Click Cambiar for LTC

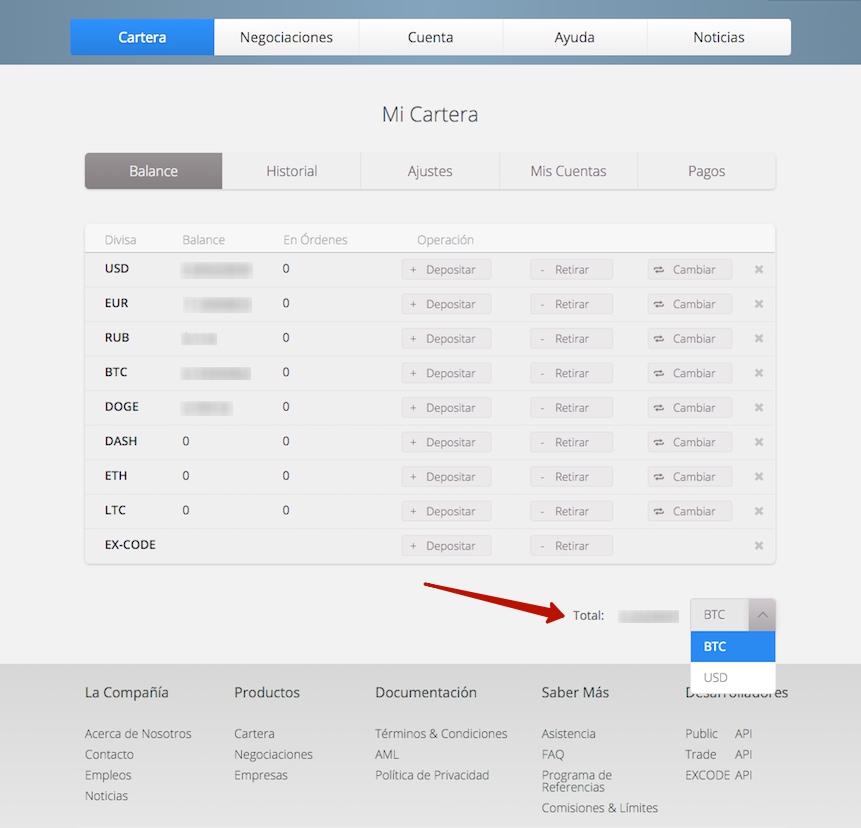click(x=690, y=512)
